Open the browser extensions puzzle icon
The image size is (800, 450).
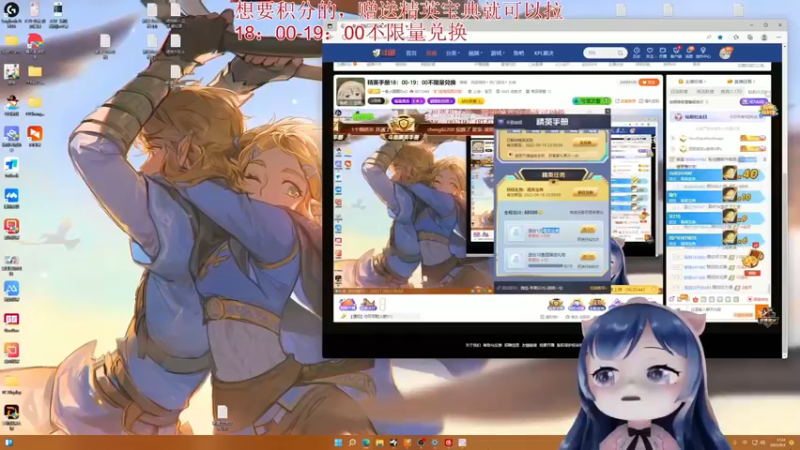tap(736, 37)
